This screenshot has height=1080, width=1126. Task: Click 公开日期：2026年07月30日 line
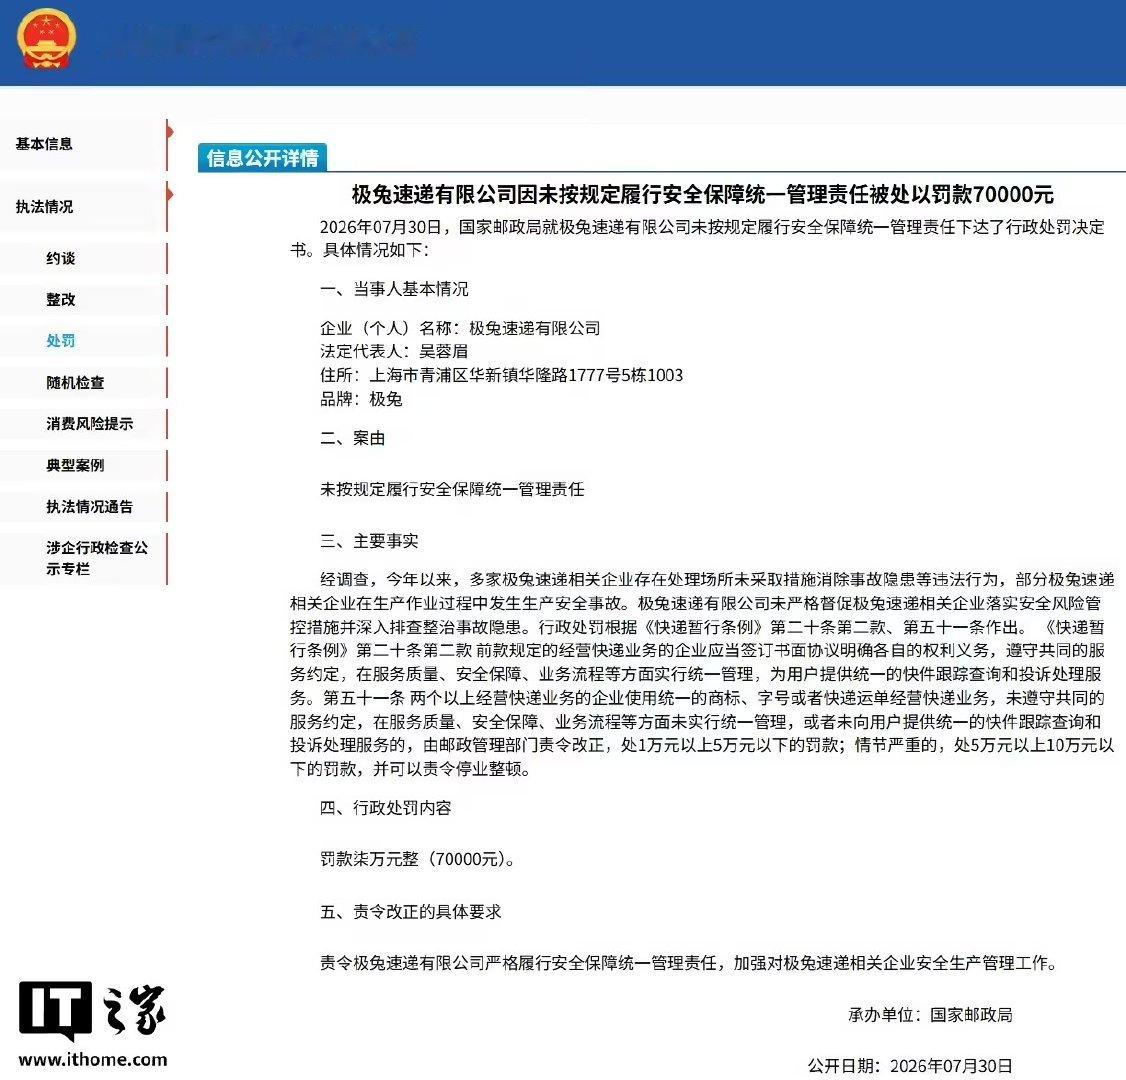point(910,1066)
